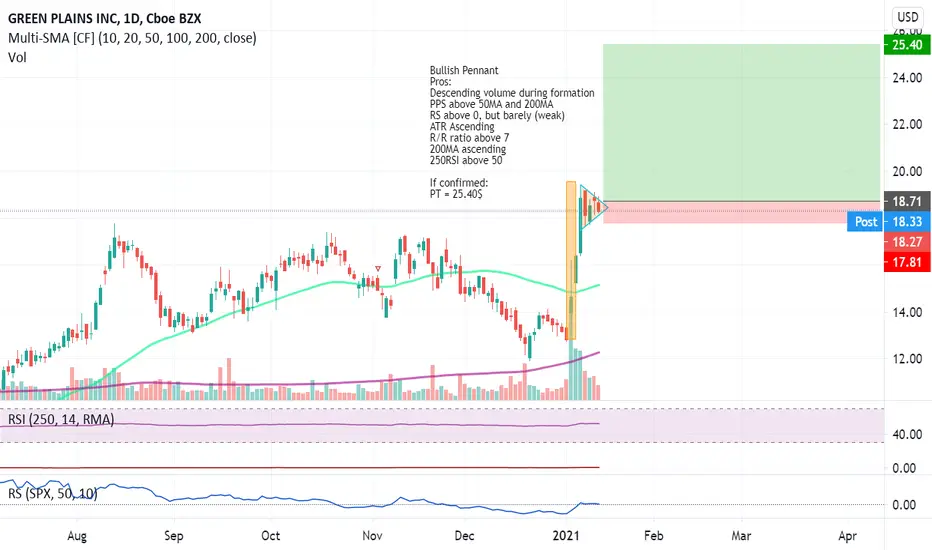Click the 20.00 price scale value

pos(907,171)
